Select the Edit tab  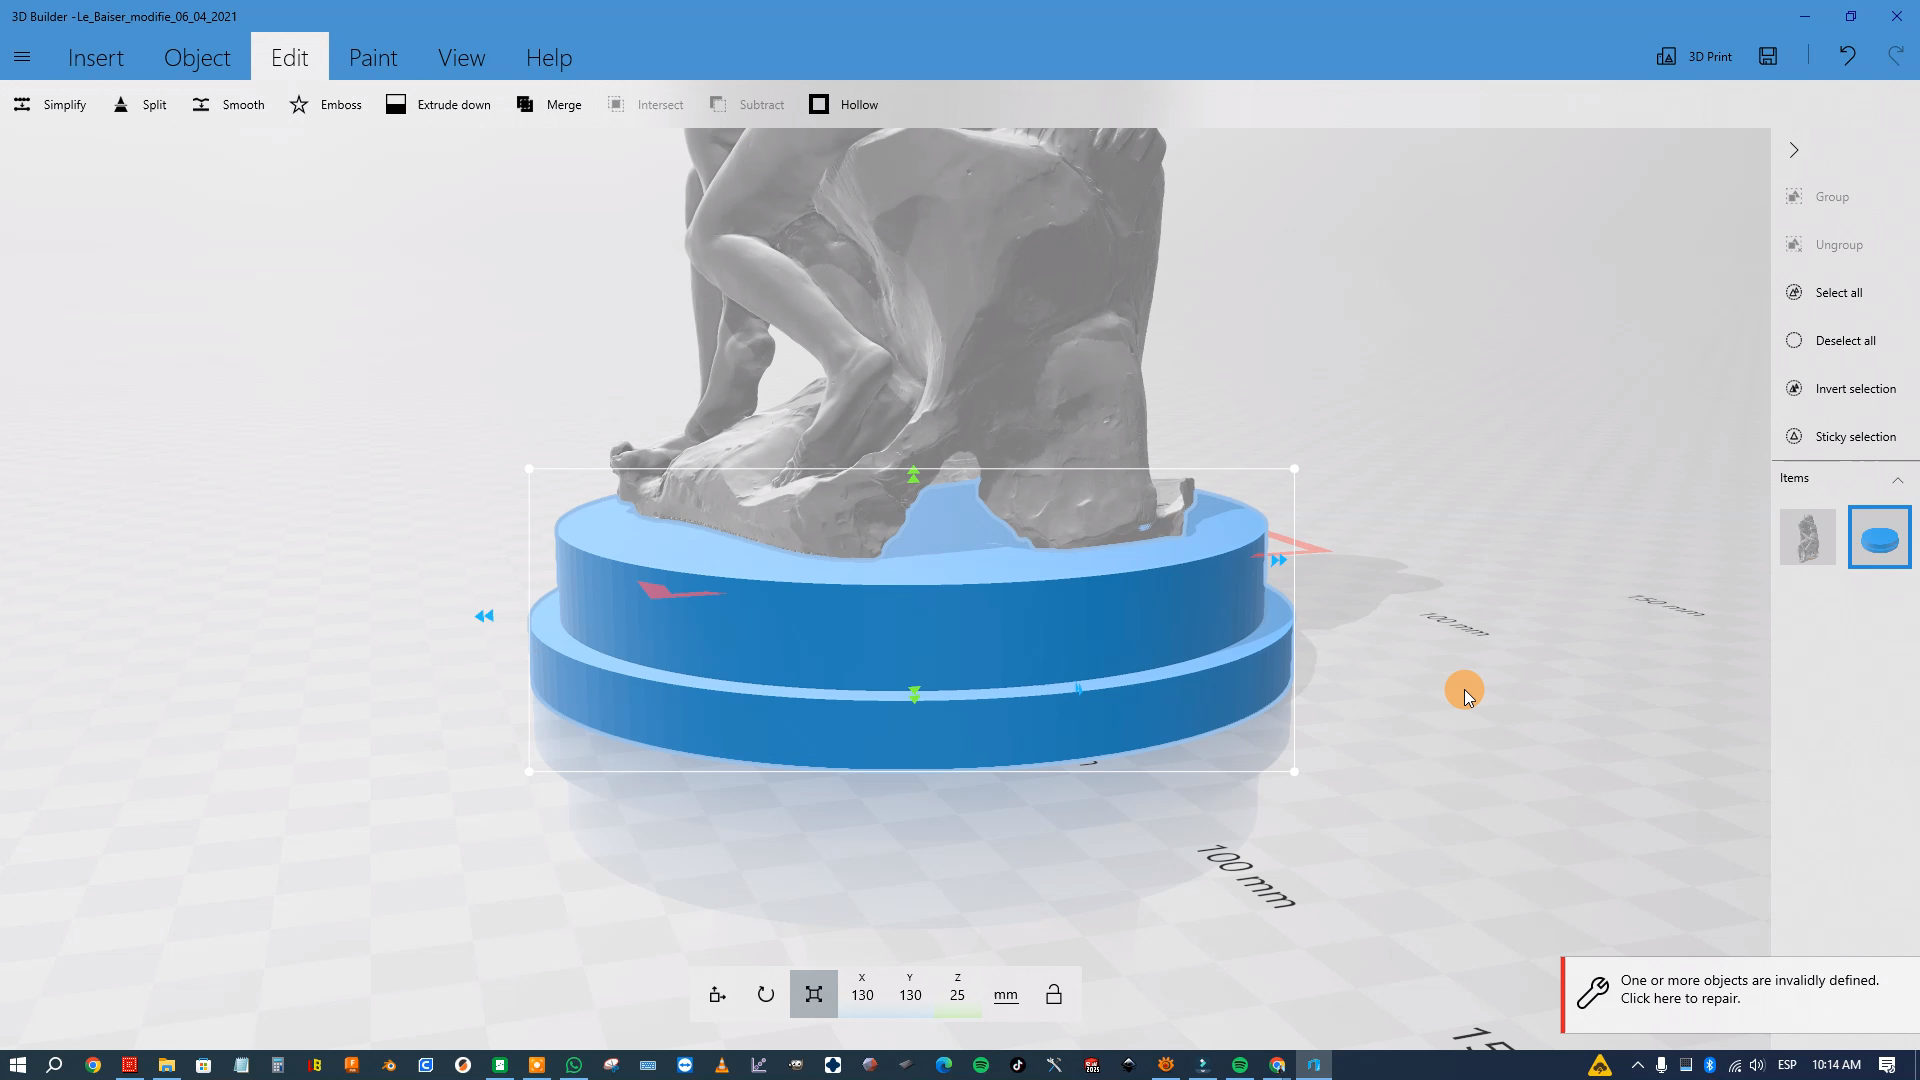pos(289,57)
